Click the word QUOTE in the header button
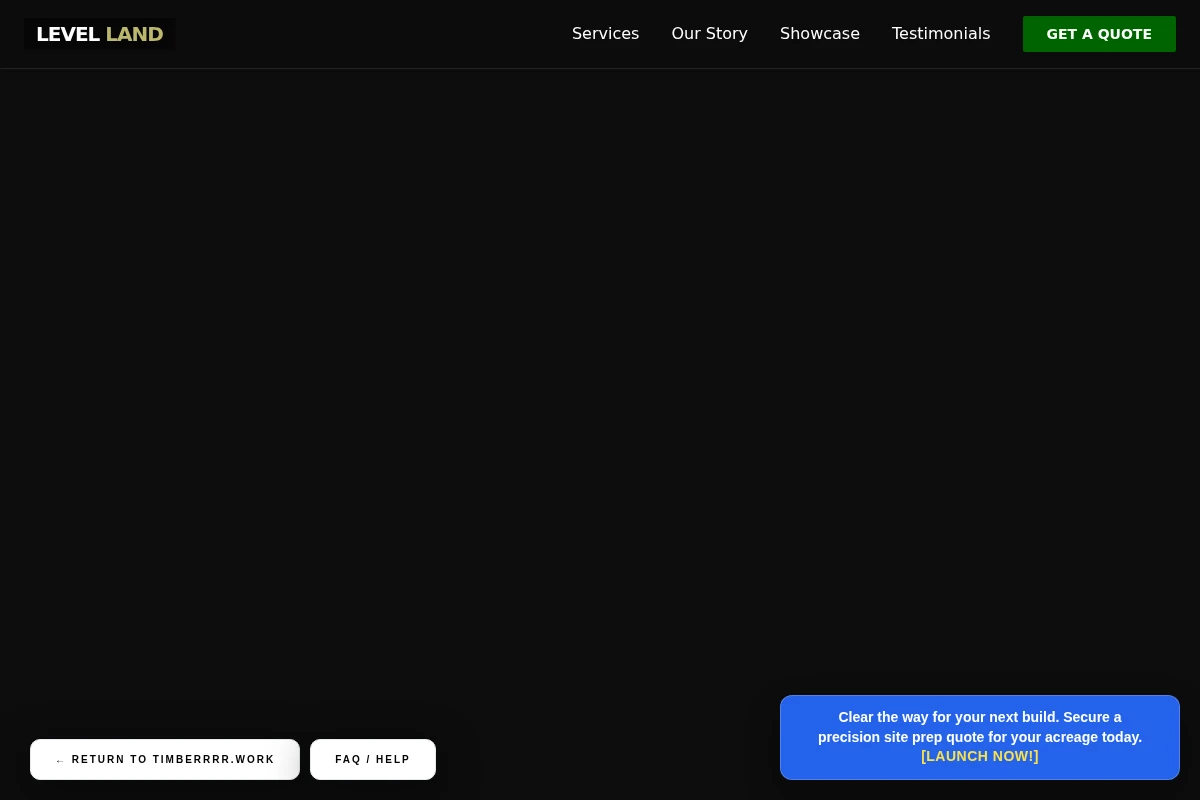This screenshot has width=1200, height=800. 1125,34
